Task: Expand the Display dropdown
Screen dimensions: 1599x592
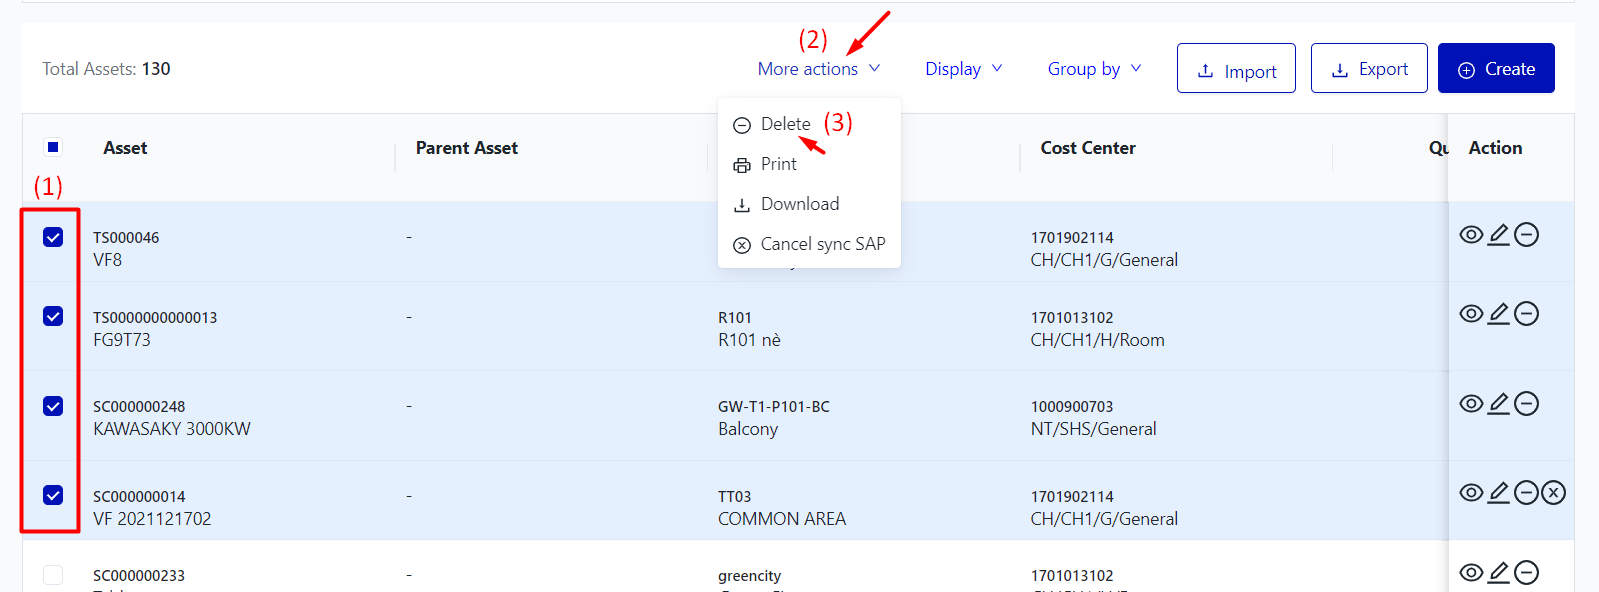Action: [963, 69]
